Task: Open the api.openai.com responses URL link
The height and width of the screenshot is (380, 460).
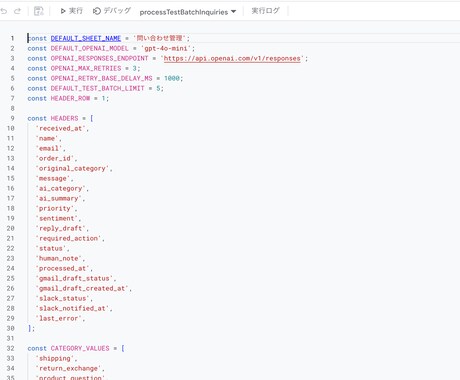Action: coord(232,58)
